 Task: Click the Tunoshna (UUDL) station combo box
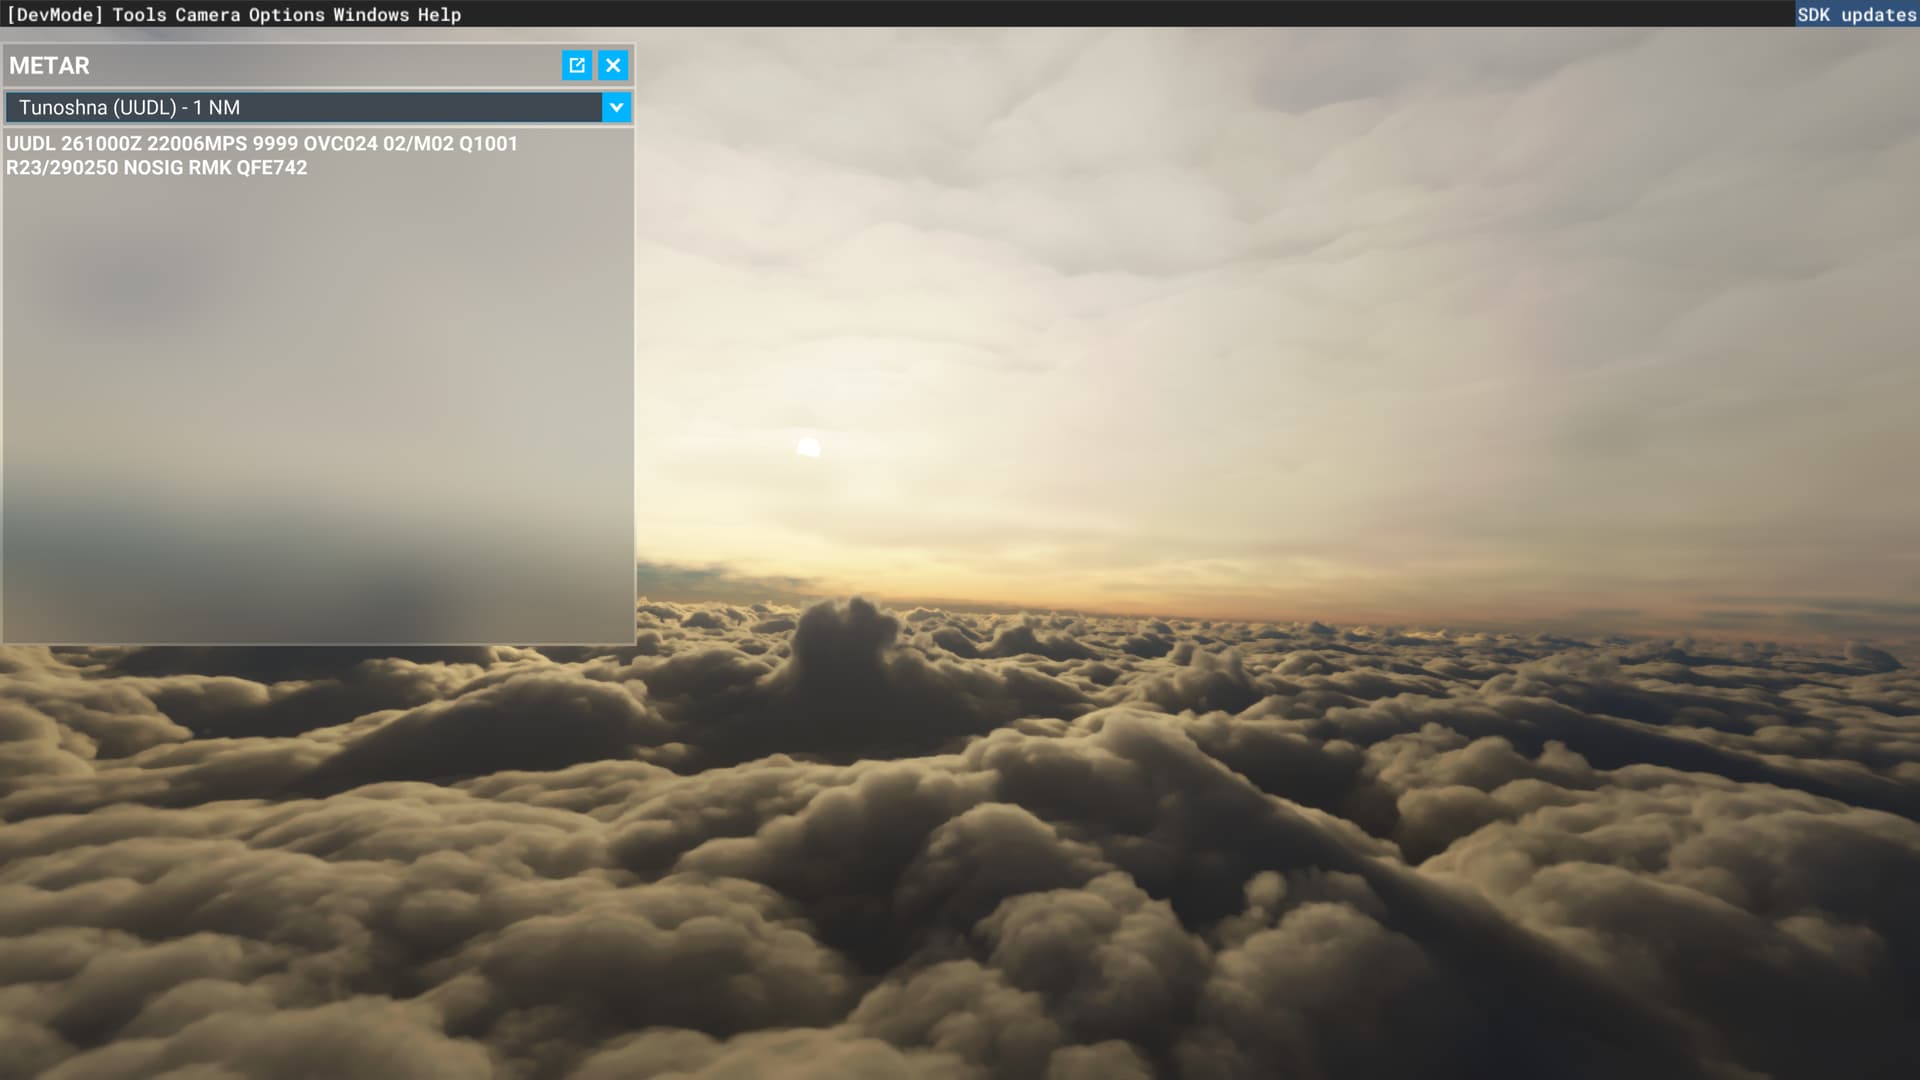click(302, 107)
